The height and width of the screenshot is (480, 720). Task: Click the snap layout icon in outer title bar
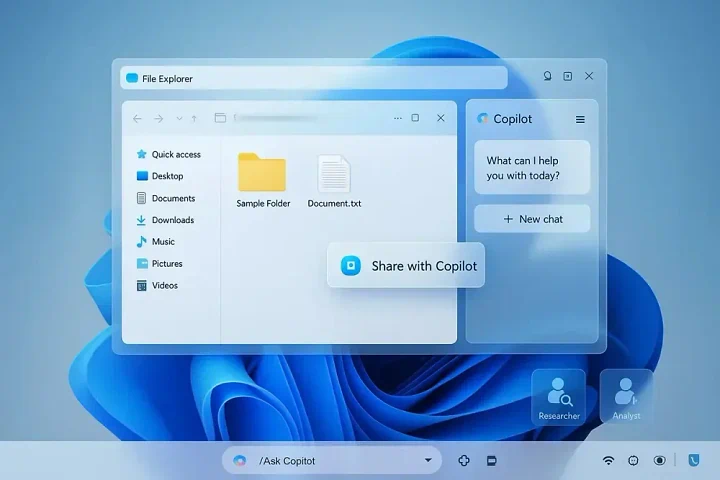[x=568, y=76]
